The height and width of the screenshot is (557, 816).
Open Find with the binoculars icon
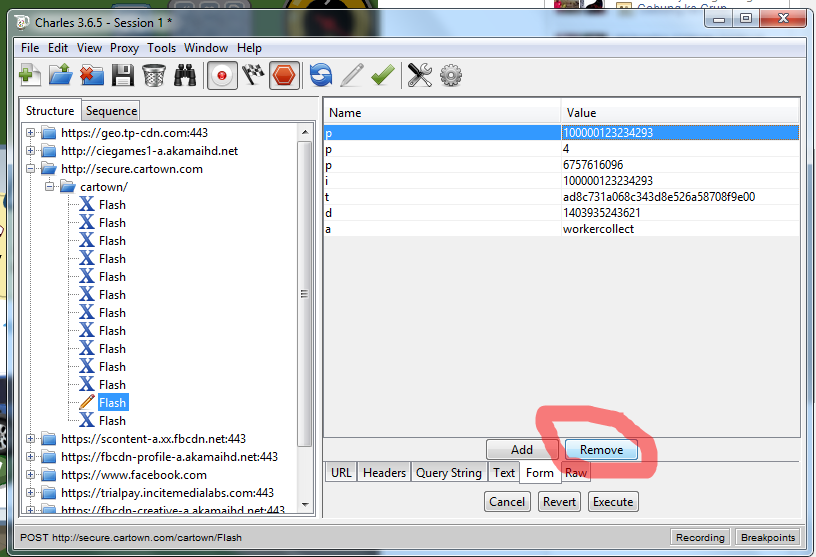[x=185, y=75]
